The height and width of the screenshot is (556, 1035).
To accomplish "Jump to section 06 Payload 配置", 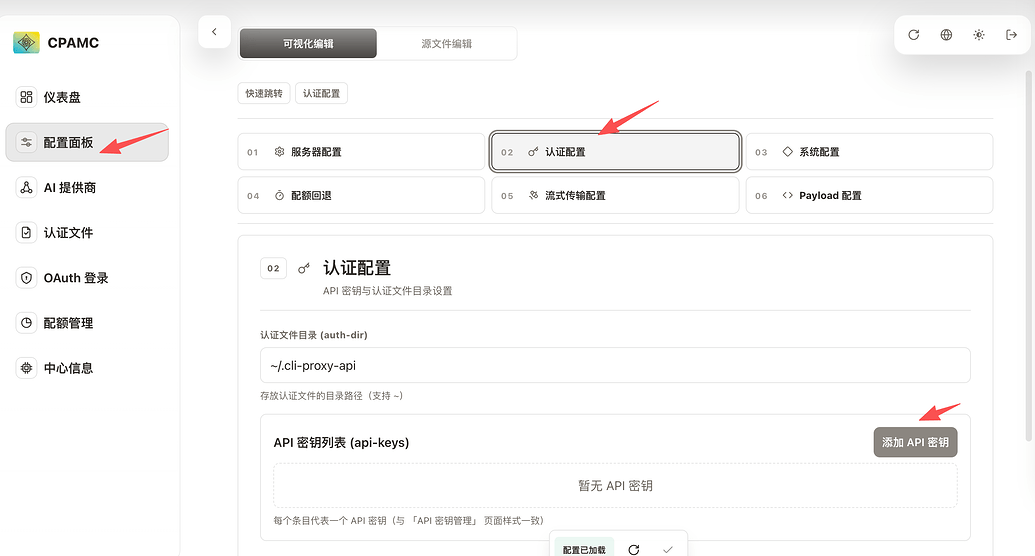I will 869,195.
